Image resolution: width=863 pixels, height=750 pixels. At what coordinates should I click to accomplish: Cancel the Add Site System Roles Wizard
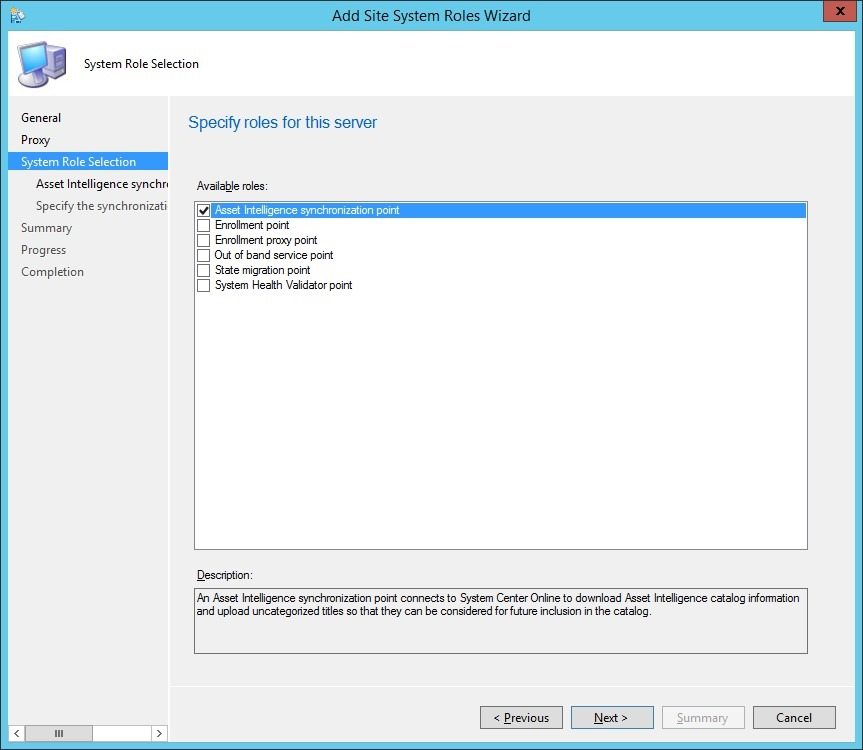coord(794,718)
